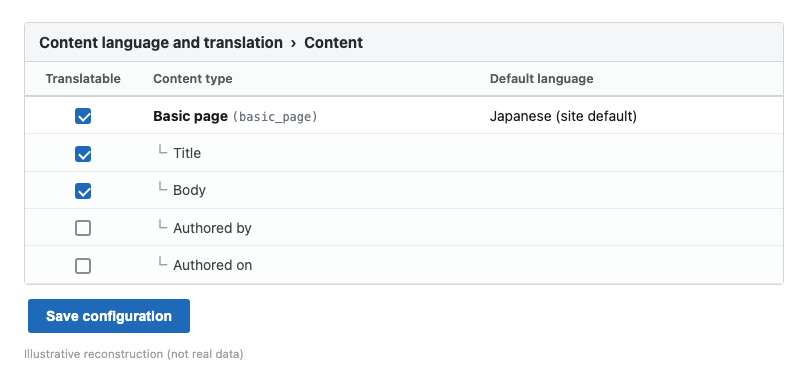Click the Authored by field label
The height and width of the screenshot is (382, 808).
click(212, 228)
